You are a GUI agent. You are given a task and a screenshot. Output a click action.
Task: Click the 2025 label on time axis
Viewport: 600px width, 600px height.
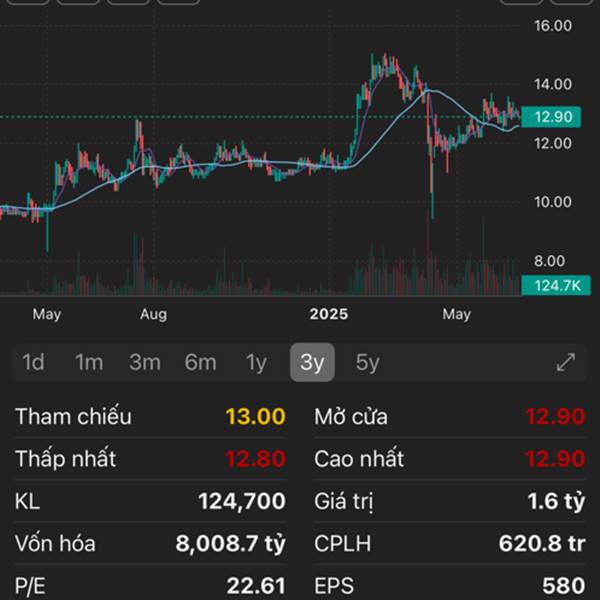click(329, 314)
